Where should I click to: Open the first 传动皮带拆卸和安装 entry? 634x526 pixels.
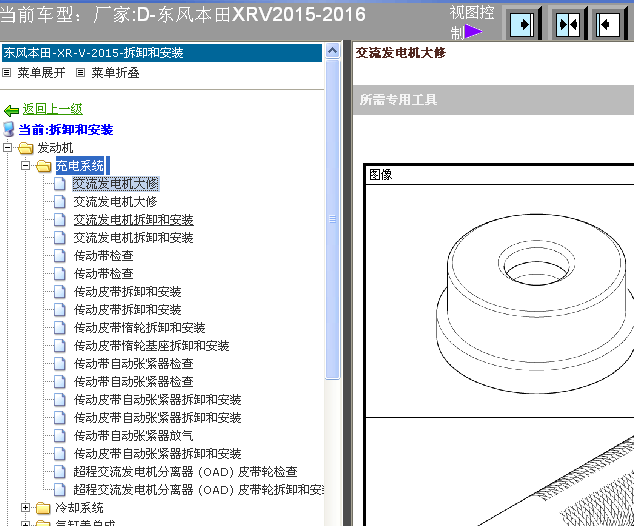tap(127, 292)
